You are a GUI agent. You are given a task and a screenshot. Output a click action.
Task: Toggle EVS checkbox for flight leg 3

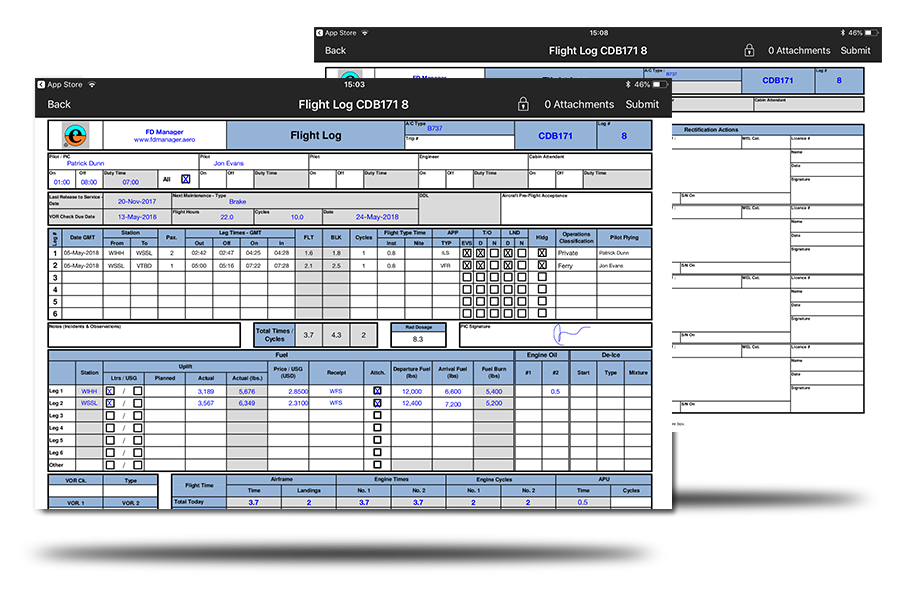[467, 278]
